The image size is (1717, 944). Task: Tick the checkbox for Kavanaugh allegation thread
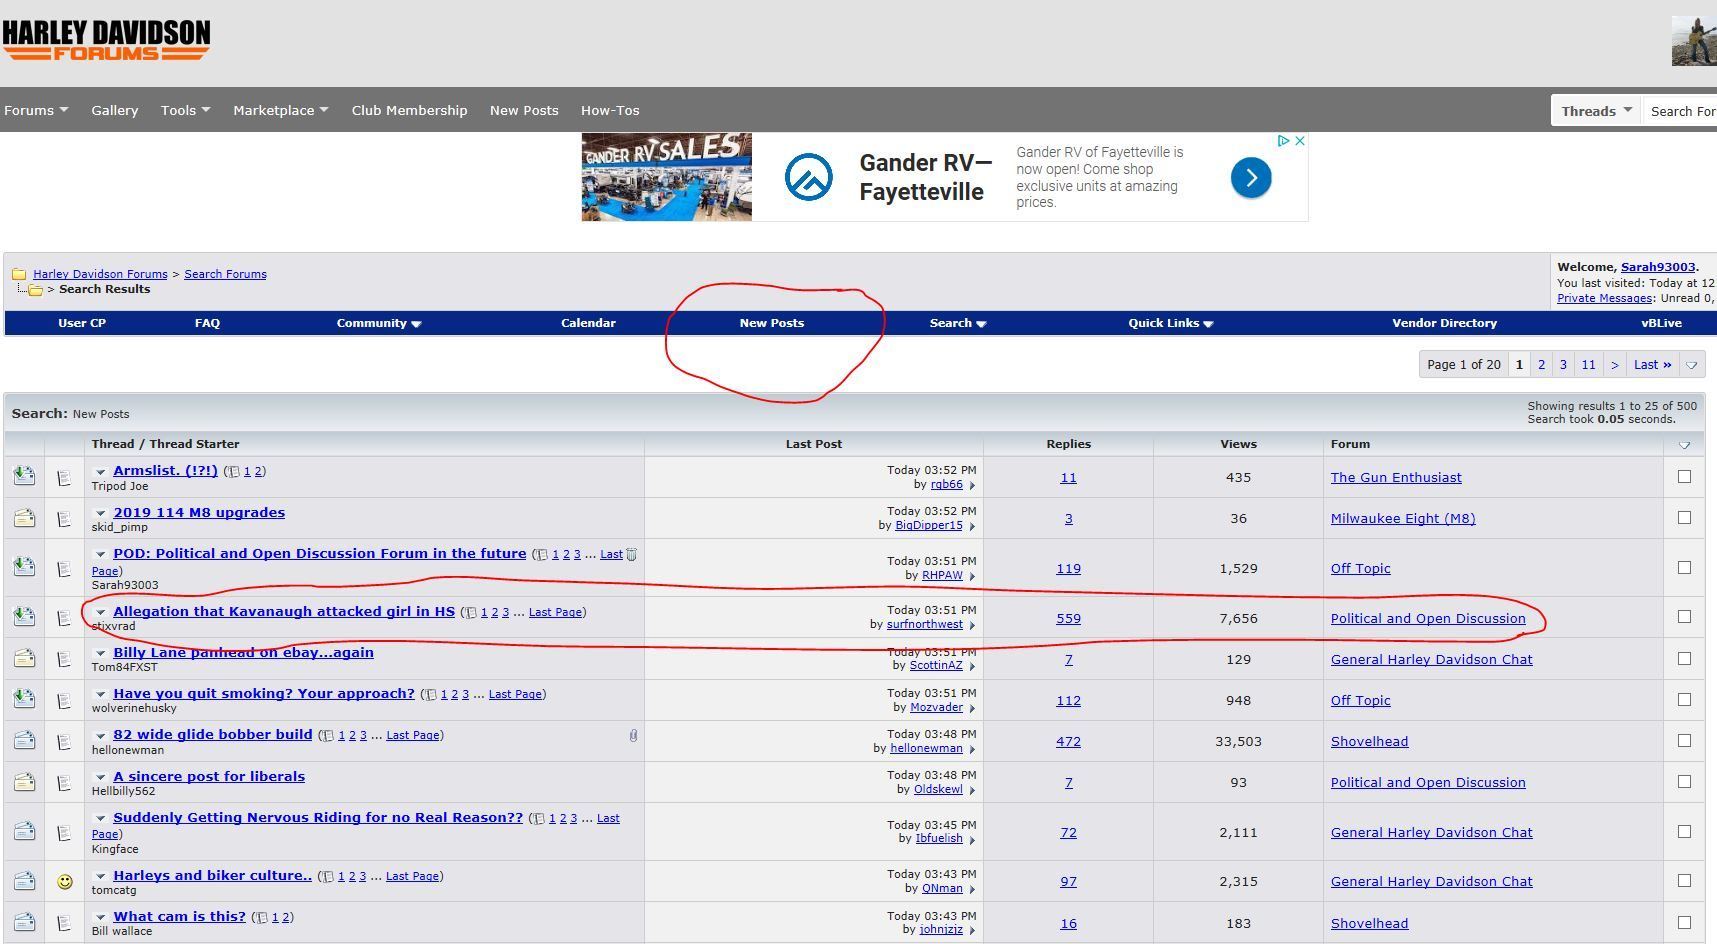pyautogui.click(x=1684, y=617)
